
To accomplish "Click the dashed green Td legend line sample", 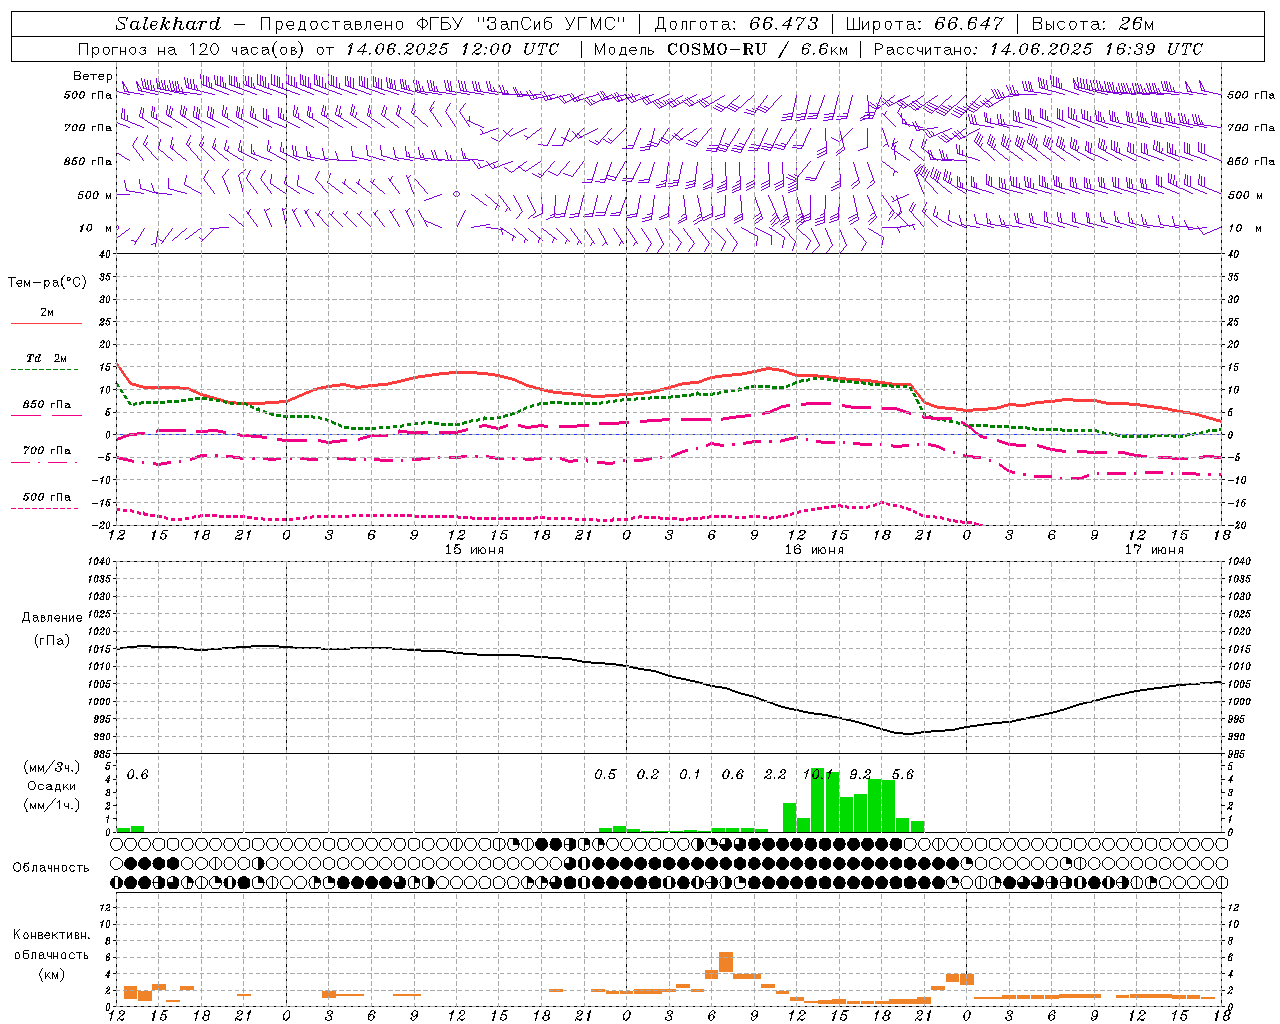I will click(45, 370).
